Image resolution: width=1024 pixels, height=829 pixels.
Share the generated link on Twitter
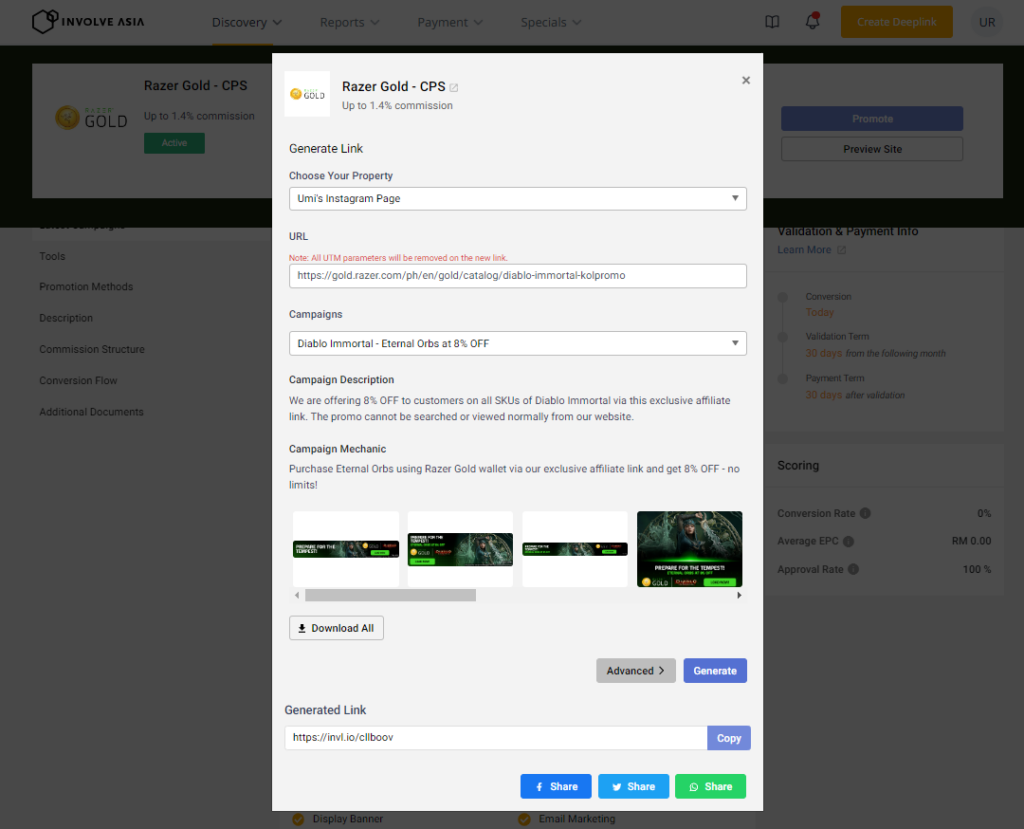pyautogui.click(x=633, y=786)
